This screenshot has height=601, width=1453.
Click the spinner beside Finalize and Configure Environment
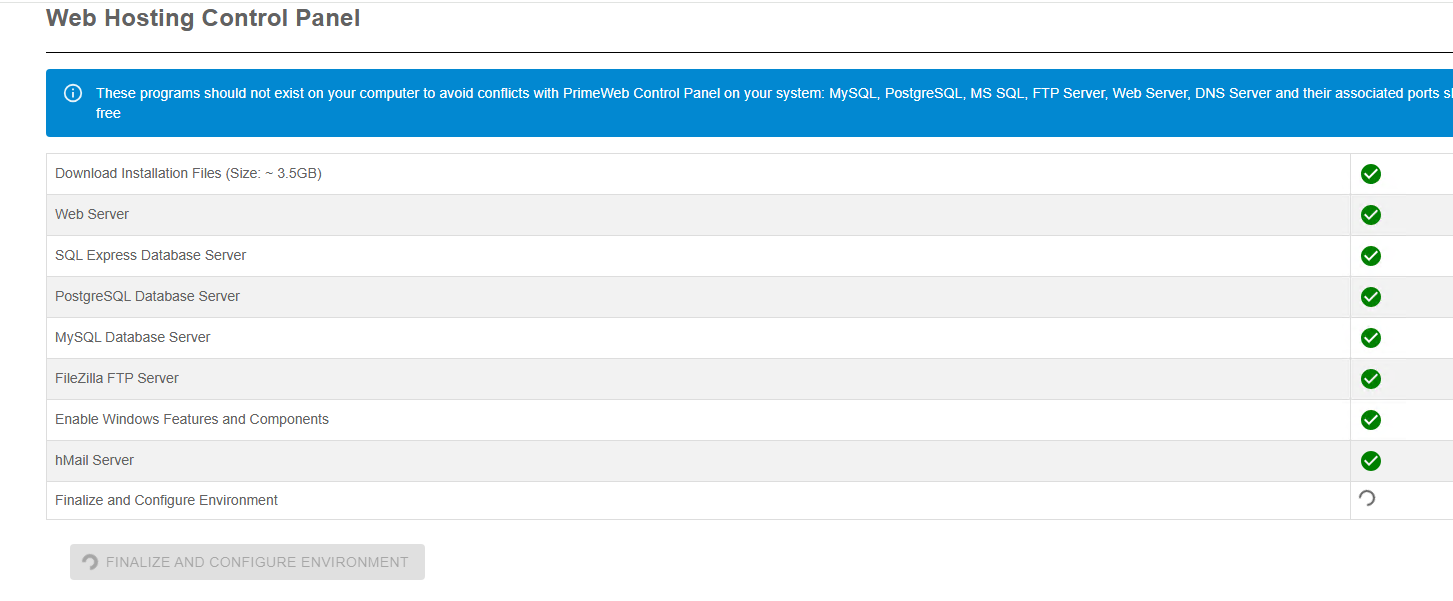(x=1367, y=497)
